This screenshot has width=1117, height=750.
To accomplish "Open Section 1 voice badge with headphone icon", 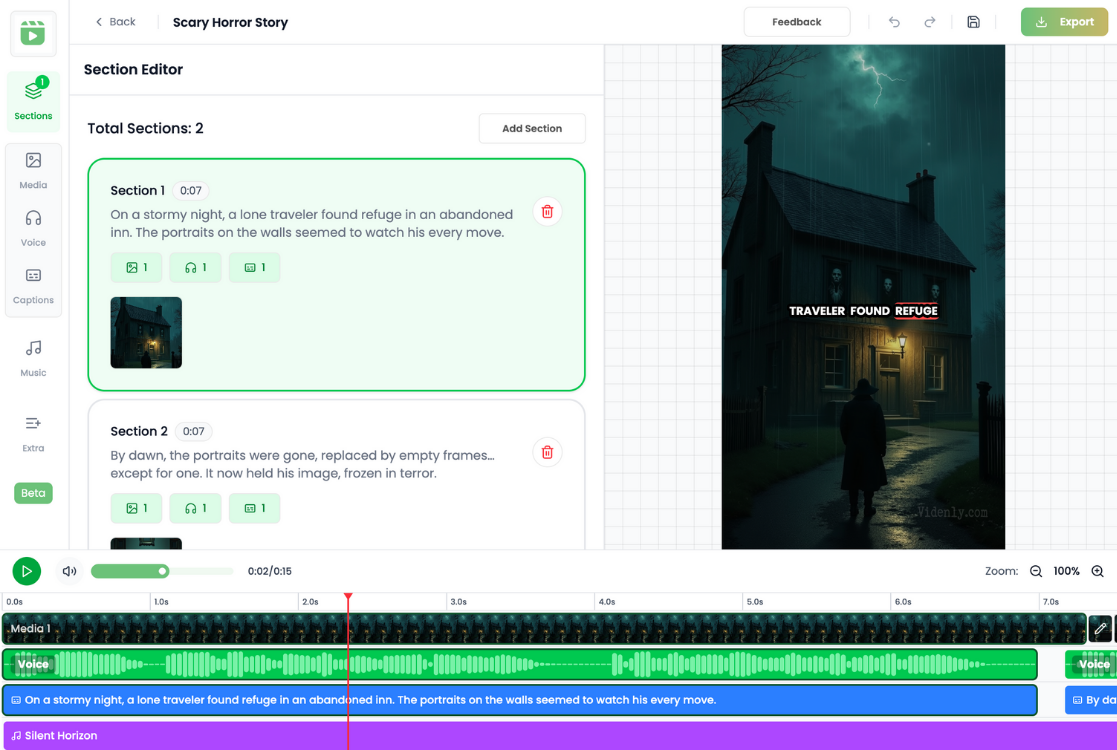I will 195,267.
